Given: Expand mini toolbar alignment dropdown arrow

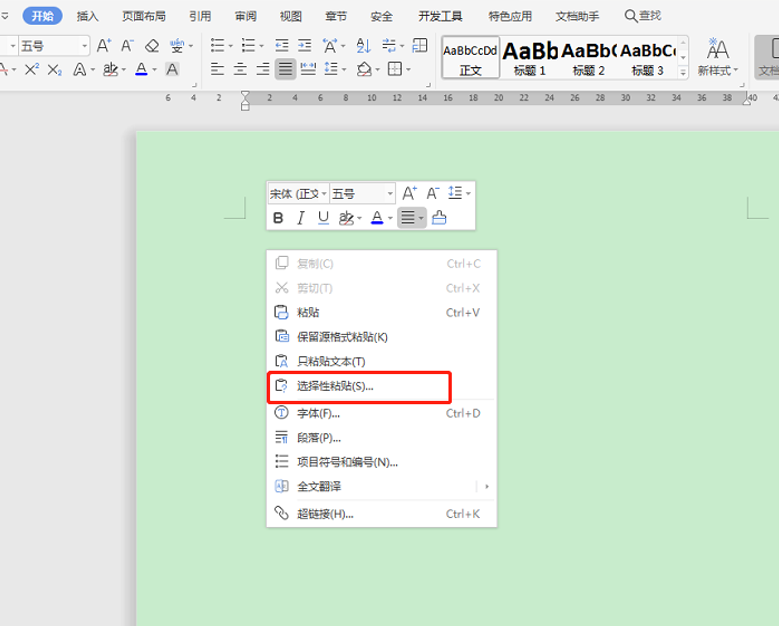Looking at the screenshot, I should pyautogui.click(x=421, y=218).
